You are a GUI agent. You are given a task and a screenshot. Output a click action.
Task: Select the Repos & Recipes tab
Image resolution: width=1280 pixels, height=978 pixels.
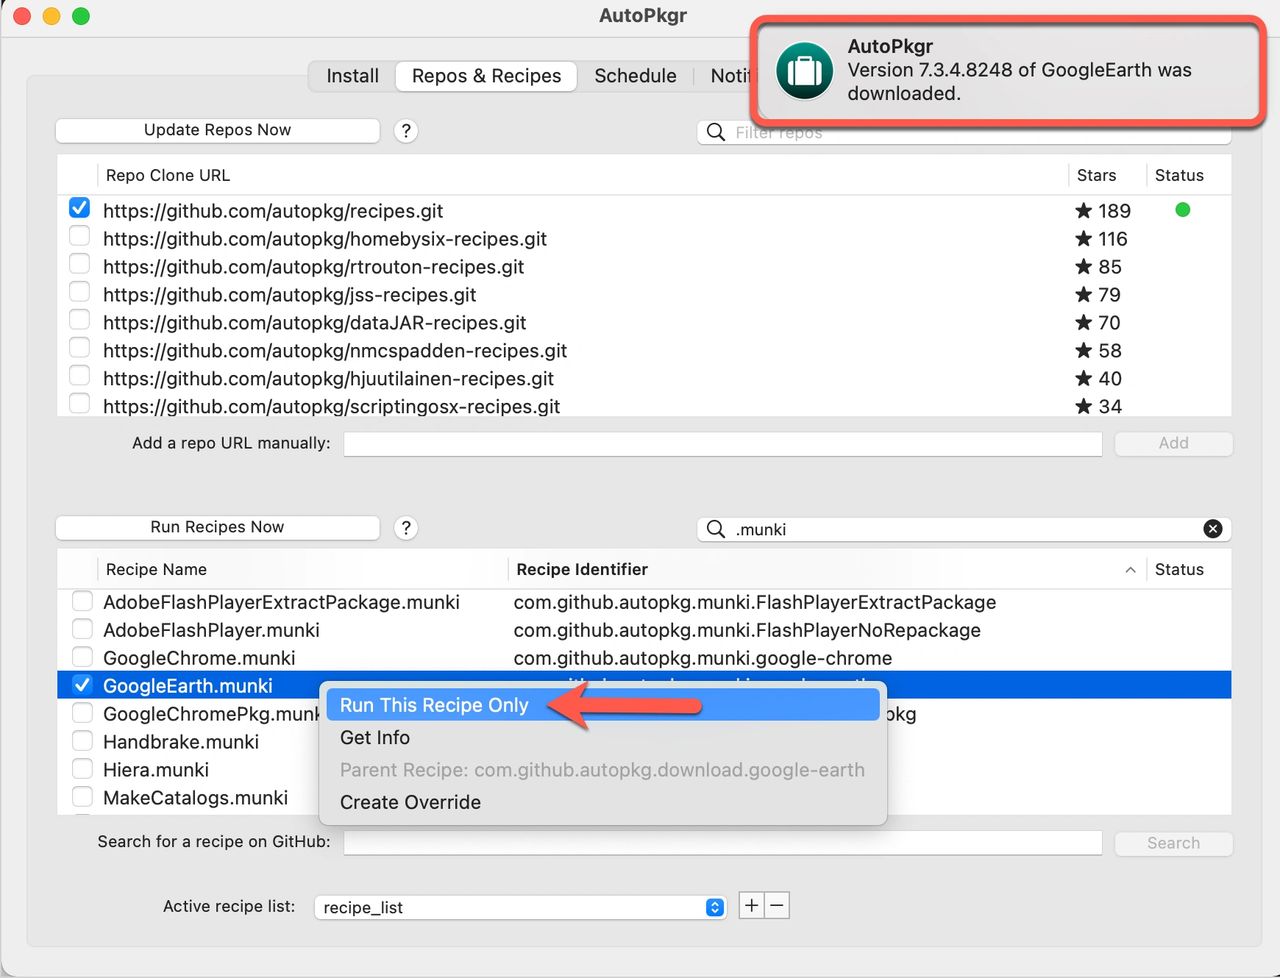(x=487, y=76)
